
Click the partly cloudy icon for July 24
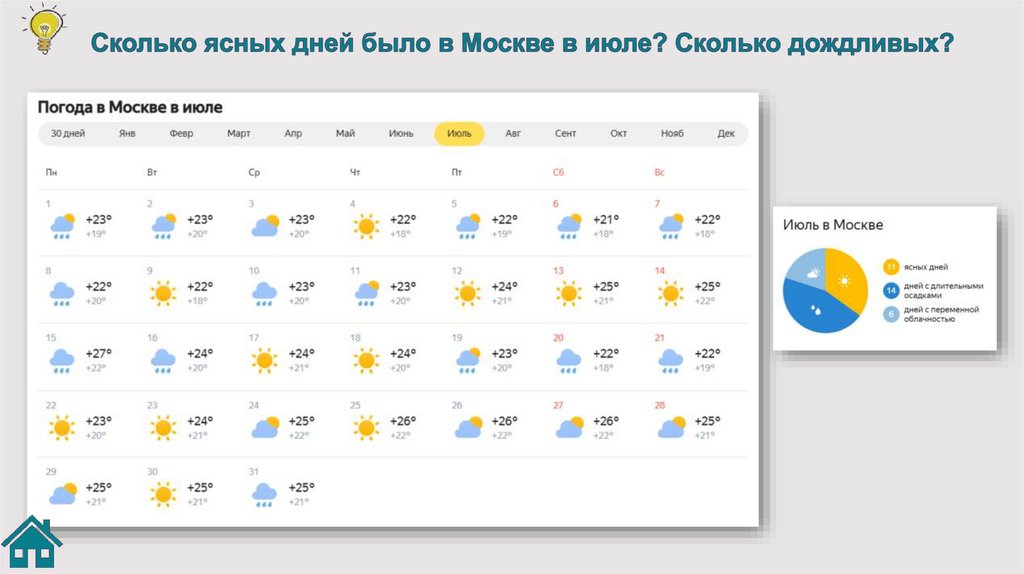tap(265, 427)
